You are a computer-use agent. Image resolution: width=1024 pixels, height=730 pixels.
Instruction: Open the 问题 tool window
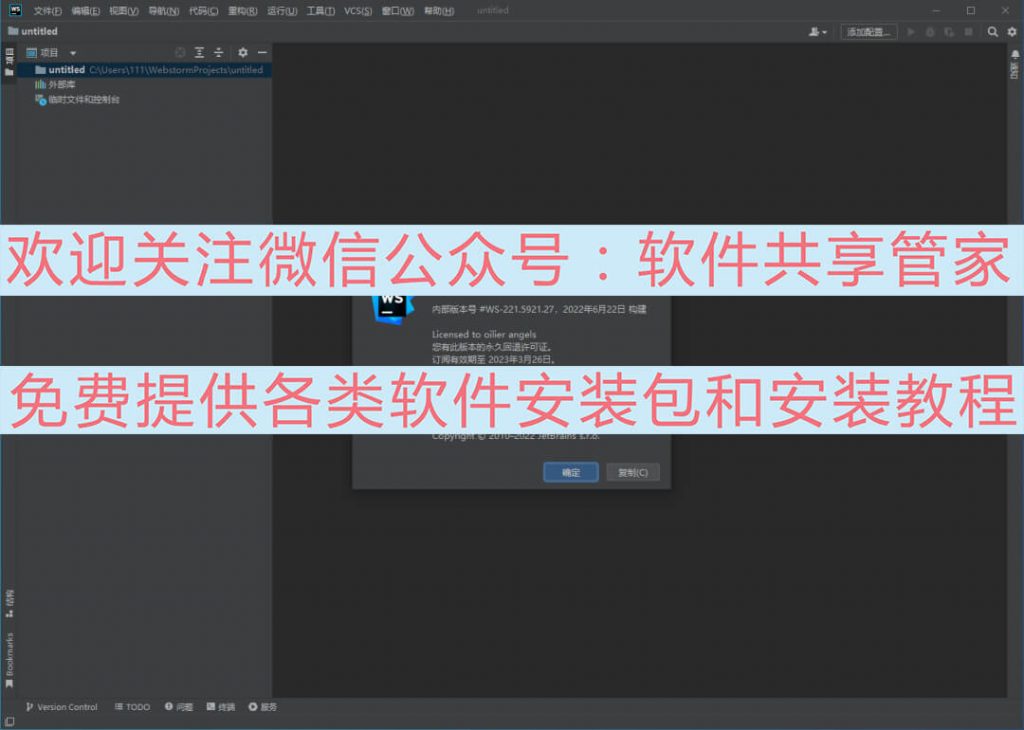179,707
